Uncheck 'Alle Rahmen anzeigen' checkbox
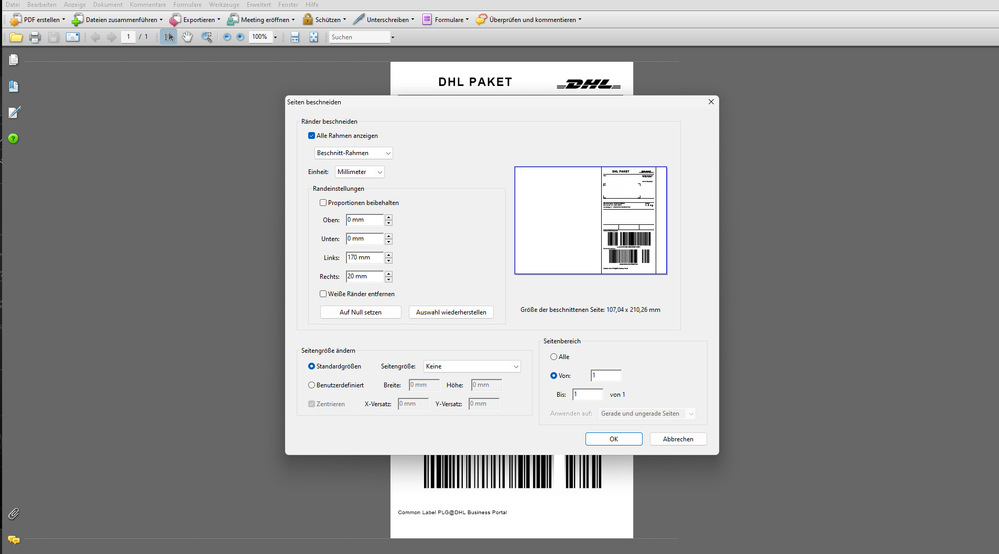This screenshot has width=999, height=554. [x=312, y=135]
